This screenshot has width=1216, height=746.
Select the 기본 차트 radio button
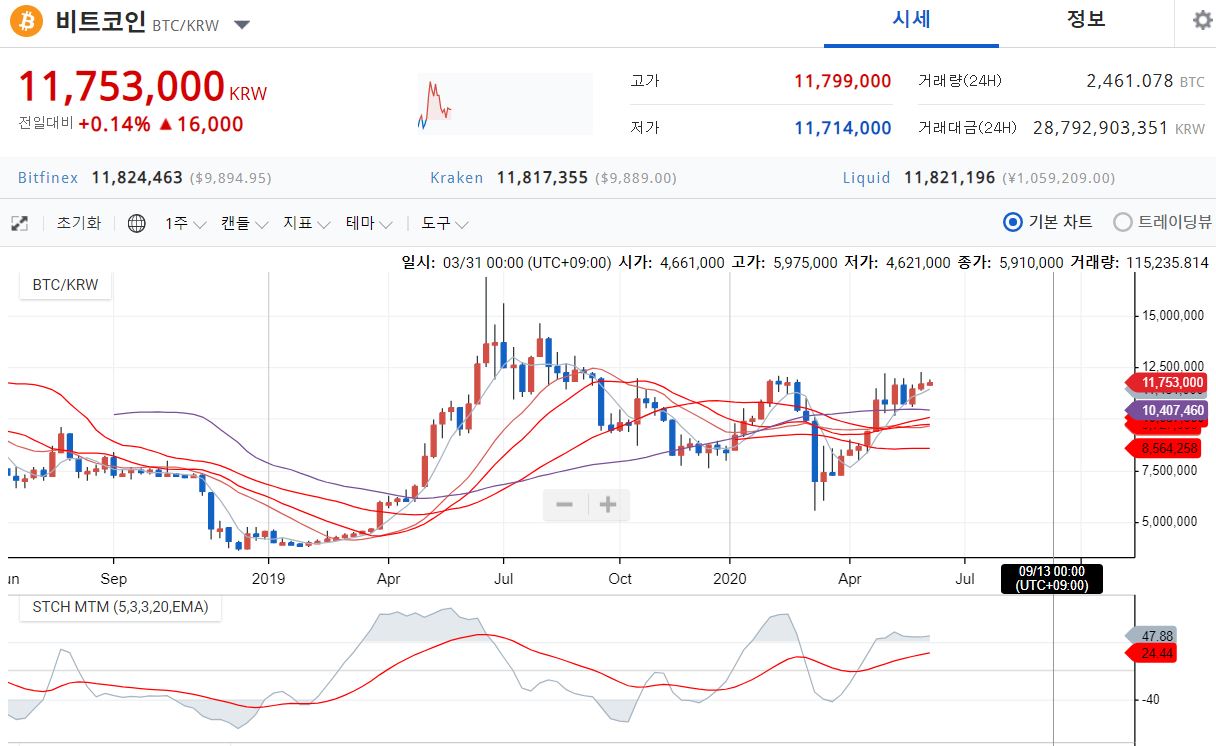click(x=1013, y=223)
